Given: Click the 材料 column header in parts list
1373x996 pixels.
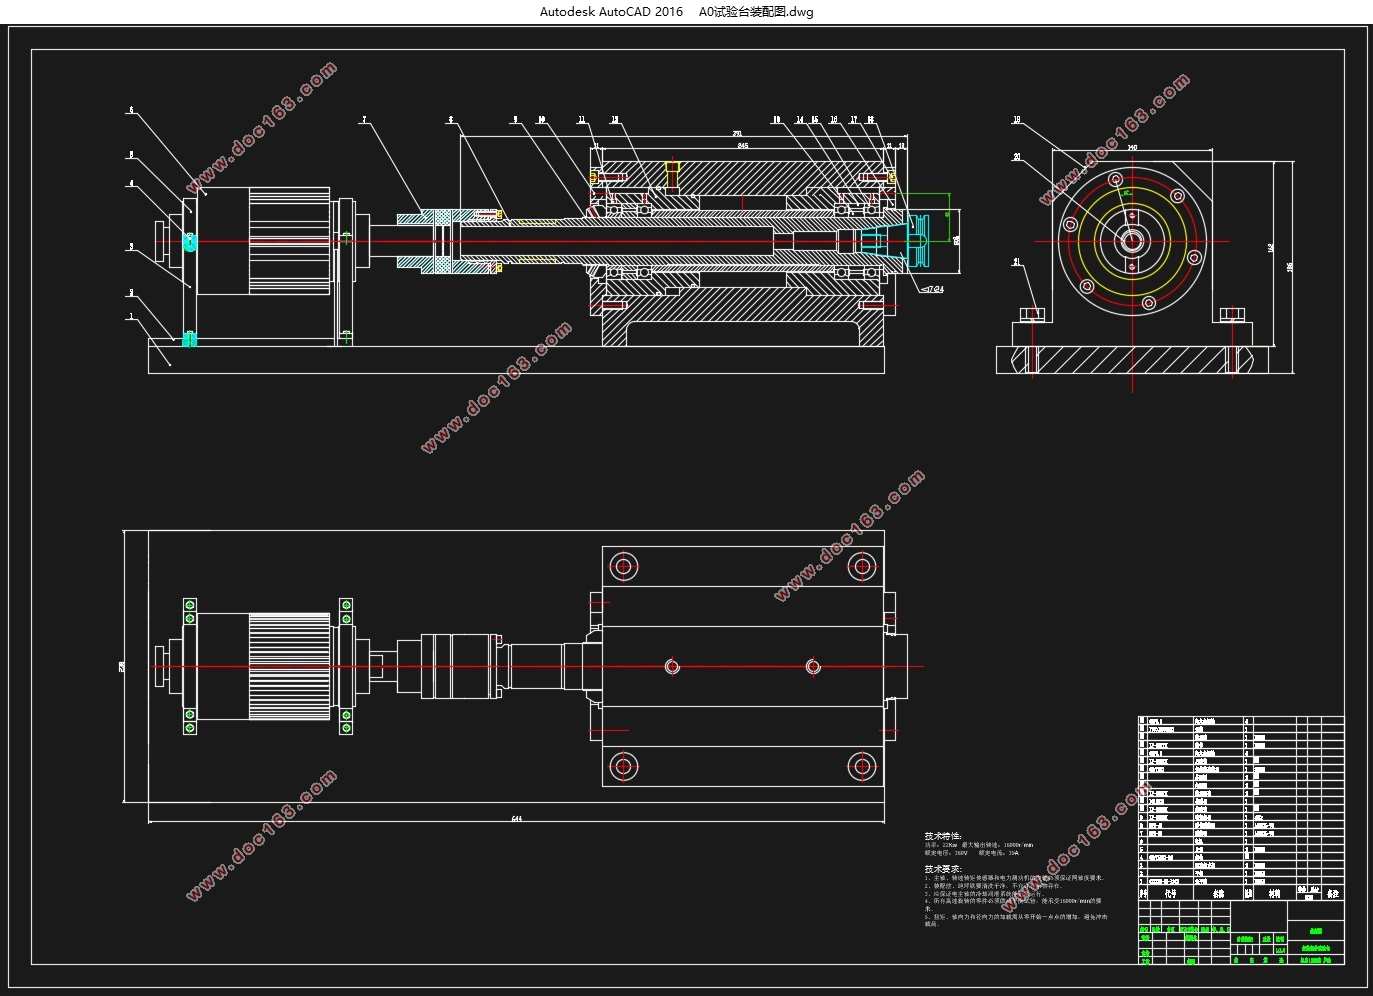Looking at the screenshot, I should click(1274, 894).
